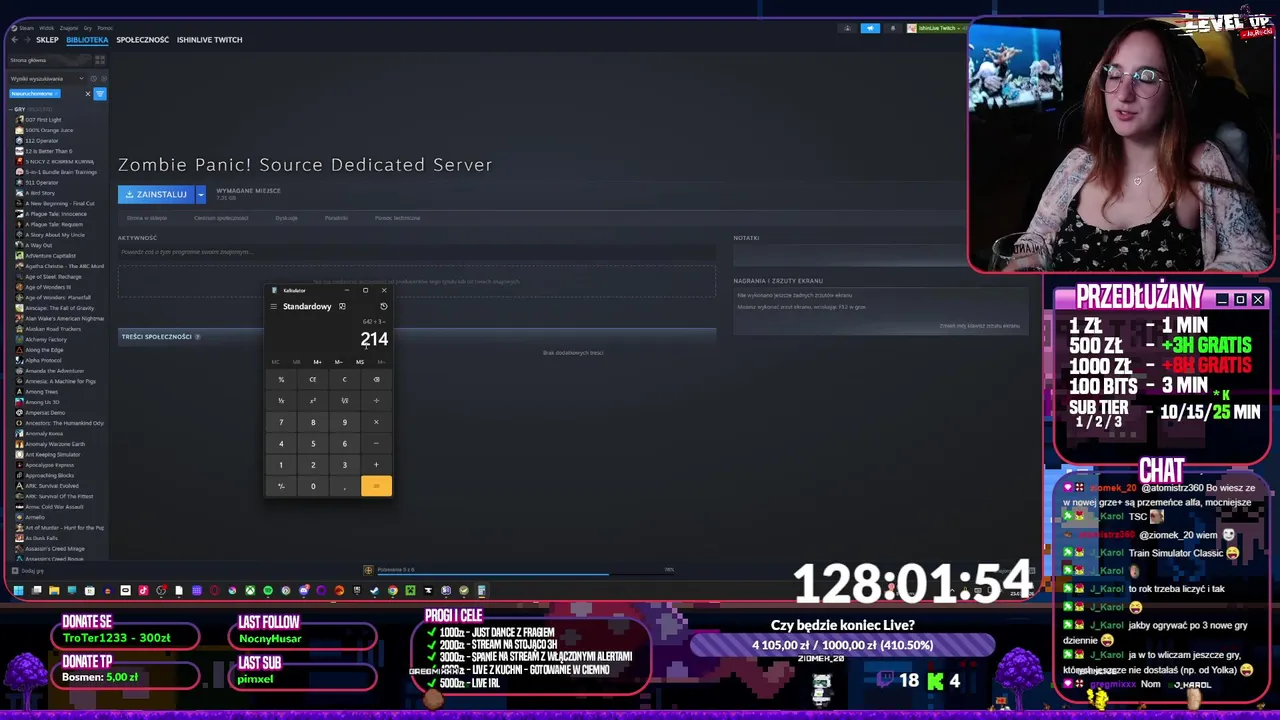Image resolution: width=1280 pixels, height=720 pixels.
Task: Open Strona w sklepie link
Action: pyautogui.click(x=147, y=218)
